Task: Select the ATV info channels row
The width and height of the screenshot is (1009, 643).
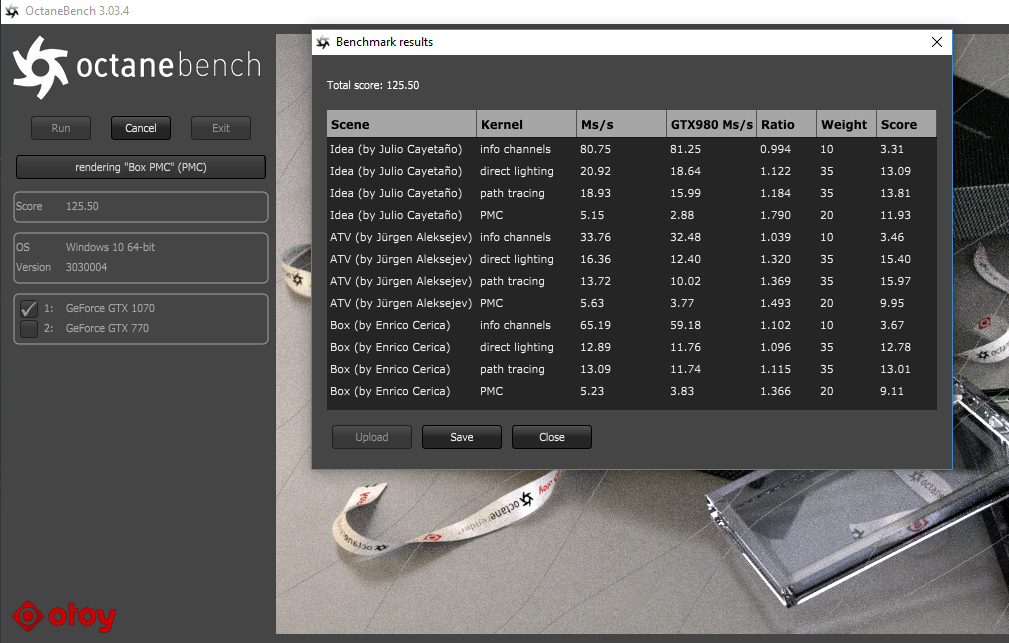Action: click(631, 237)
